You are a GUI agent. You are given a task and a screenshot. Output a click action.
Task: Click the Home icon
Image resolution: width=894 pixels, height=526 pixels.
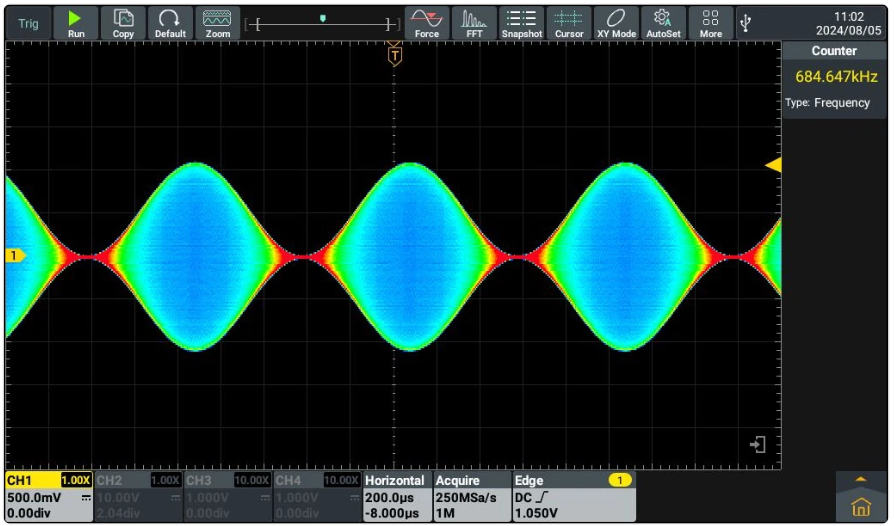(860, 506)
